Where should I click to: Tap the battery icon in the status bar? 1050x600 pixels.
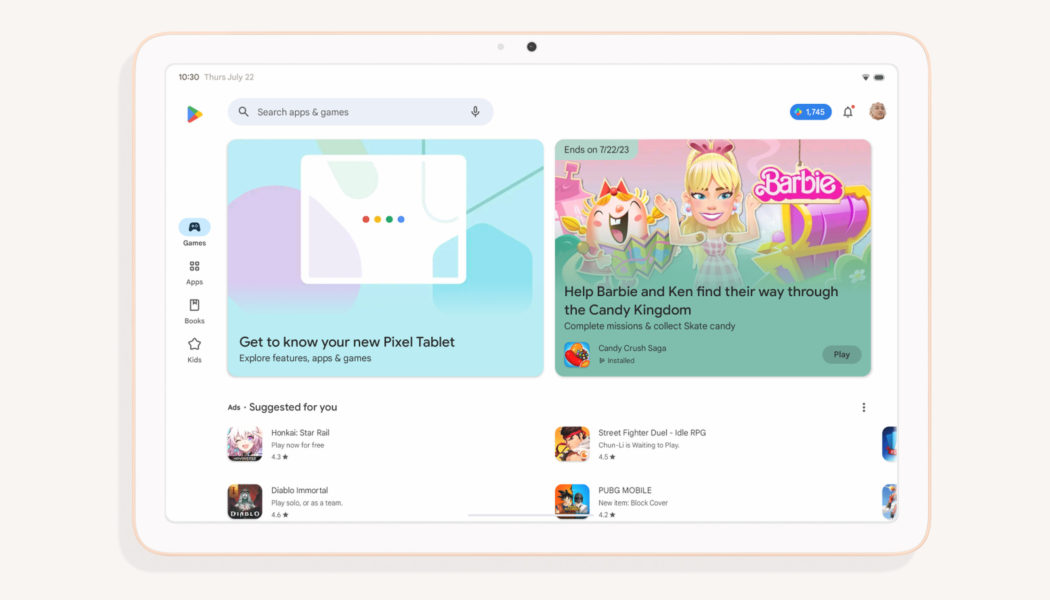coord(879,76)
